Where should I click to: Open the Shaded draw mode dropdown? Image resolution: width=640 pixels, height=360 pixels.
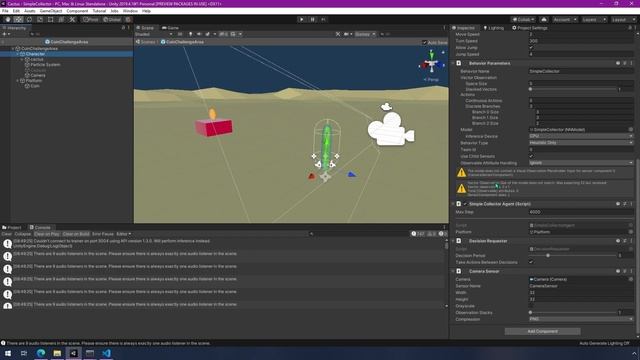[154, 34]
